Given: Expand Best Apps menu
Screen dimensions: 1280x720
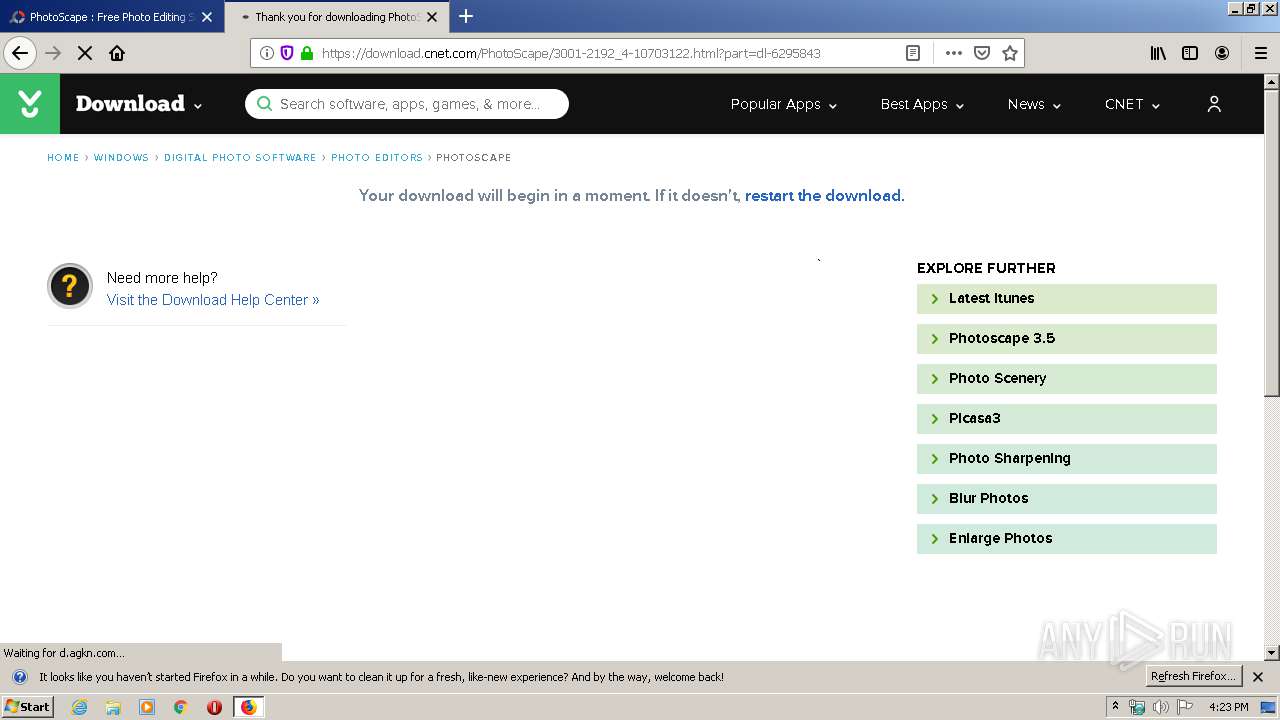Looking at the screenshot, I should 922,104.
